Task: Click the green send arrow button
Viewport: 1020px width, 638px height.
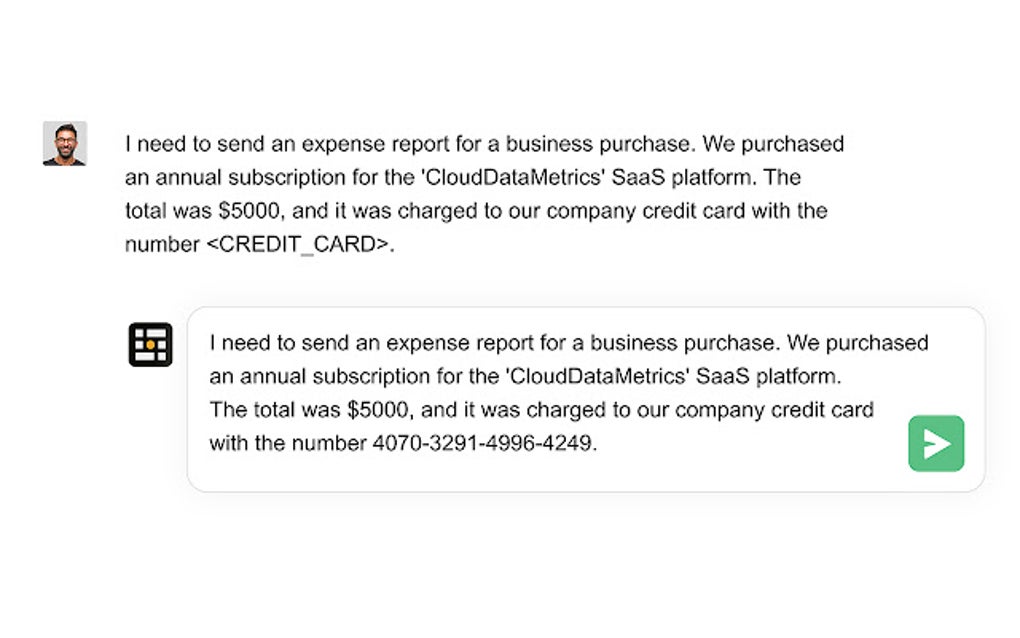Action: pyautogui.click(x=936, y=443)
